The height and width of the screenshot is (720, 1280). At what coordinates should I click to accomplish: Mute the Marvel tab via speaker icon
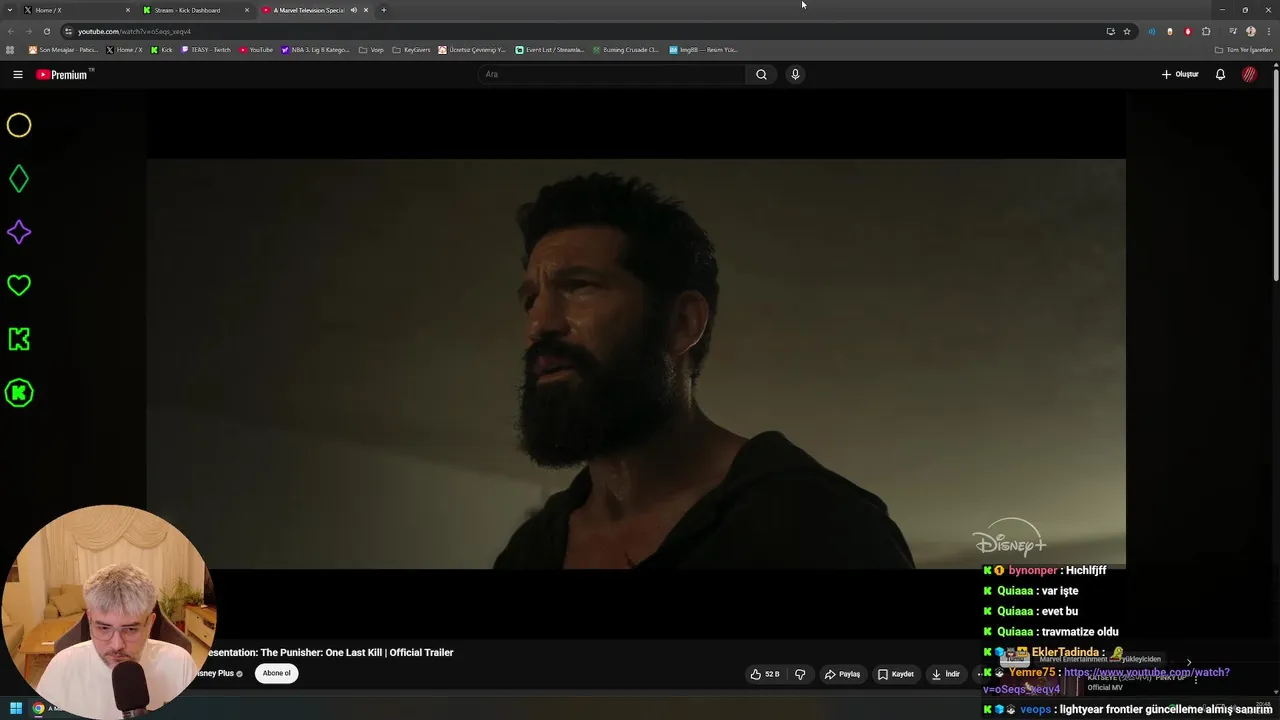(353, 10)
